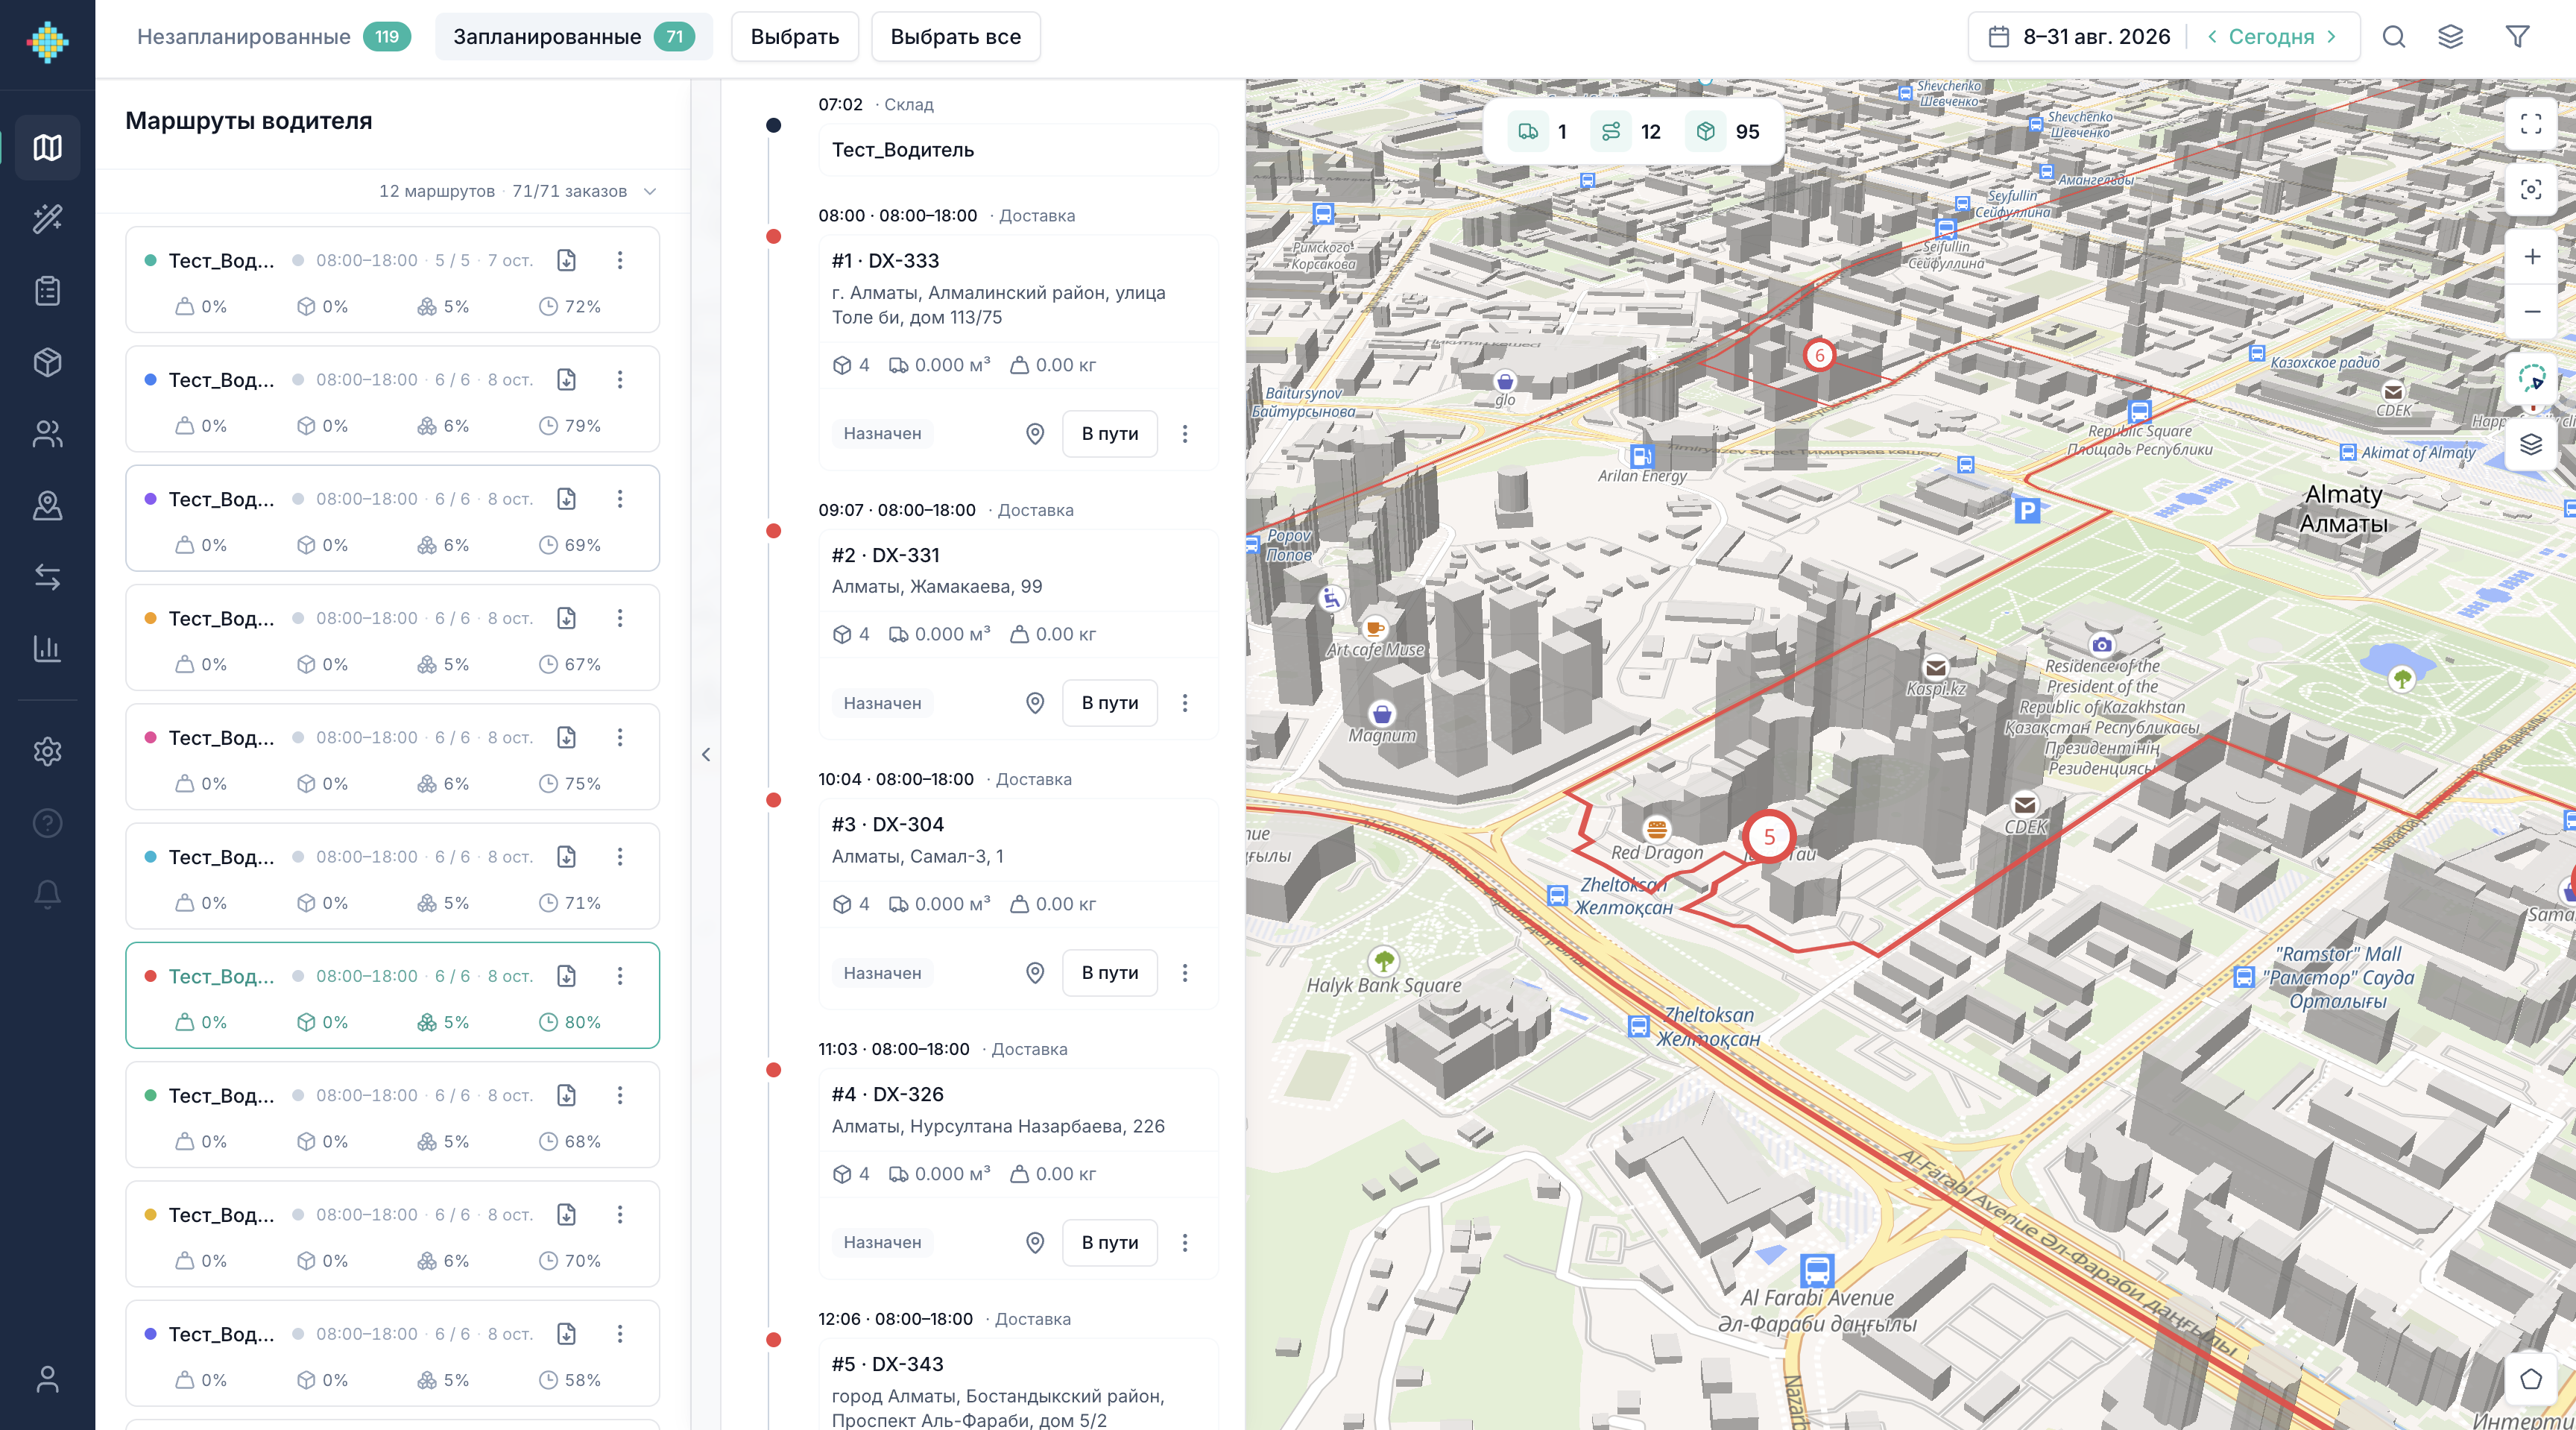Click the Выбрать все button
2576x1430 pixels.
click(x=956, y=37)
